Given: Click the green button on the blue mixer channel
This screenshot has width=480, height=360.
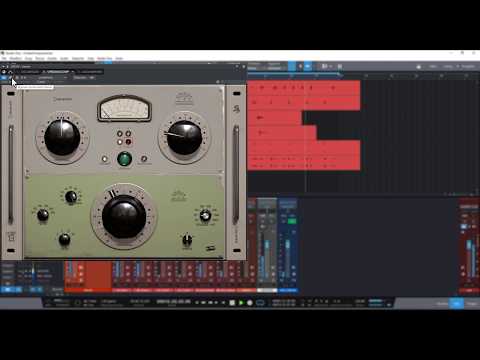Looking at the screenshot, I should click(x=292, y=221).
